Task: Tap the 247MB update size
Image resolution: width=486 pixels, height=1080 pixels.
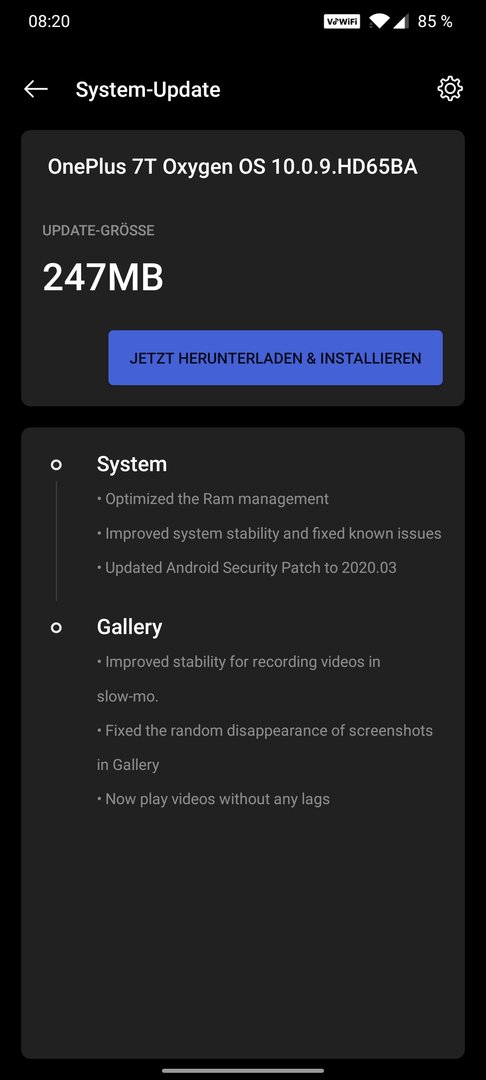Action: (103, 278)
